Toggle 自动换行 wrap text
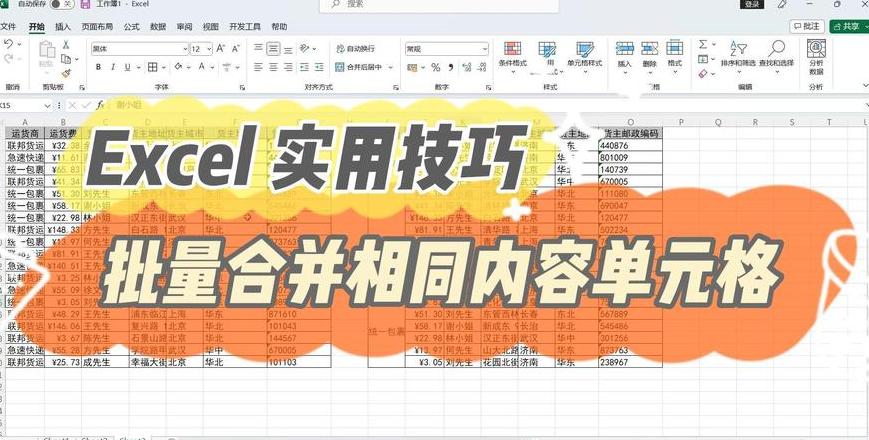Viewport: 869px width, 440px height. pos(355,49)
